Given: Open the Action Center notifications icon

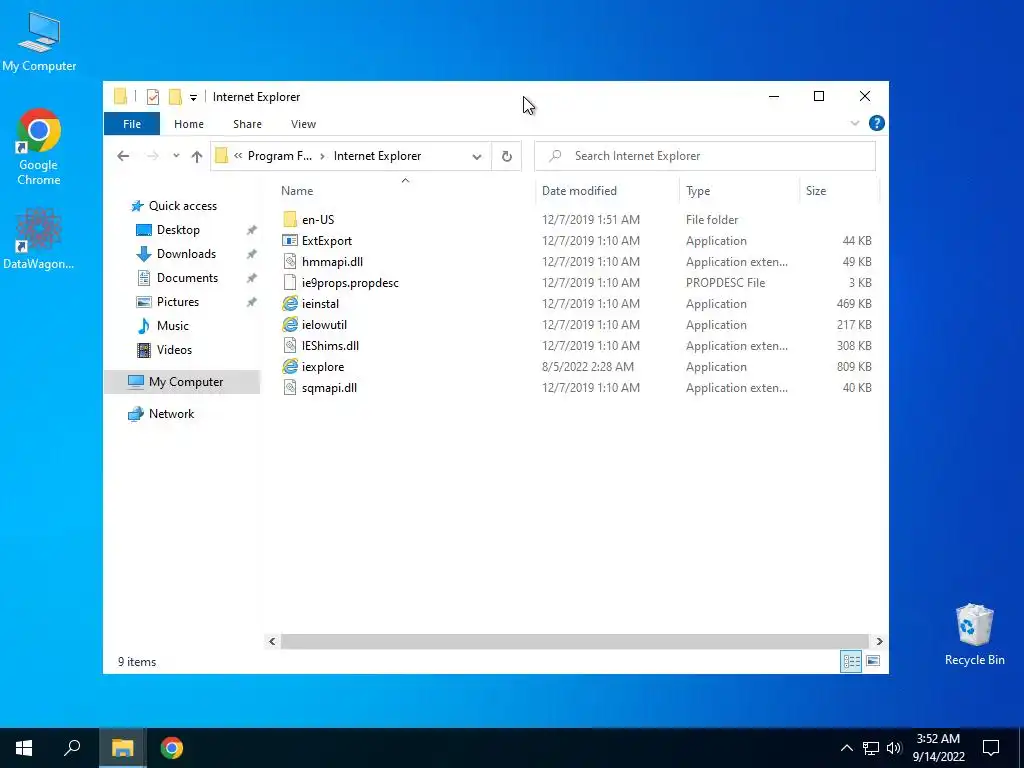Looking at the screenshot, I should pyautogui.click(x=991, y=748).
